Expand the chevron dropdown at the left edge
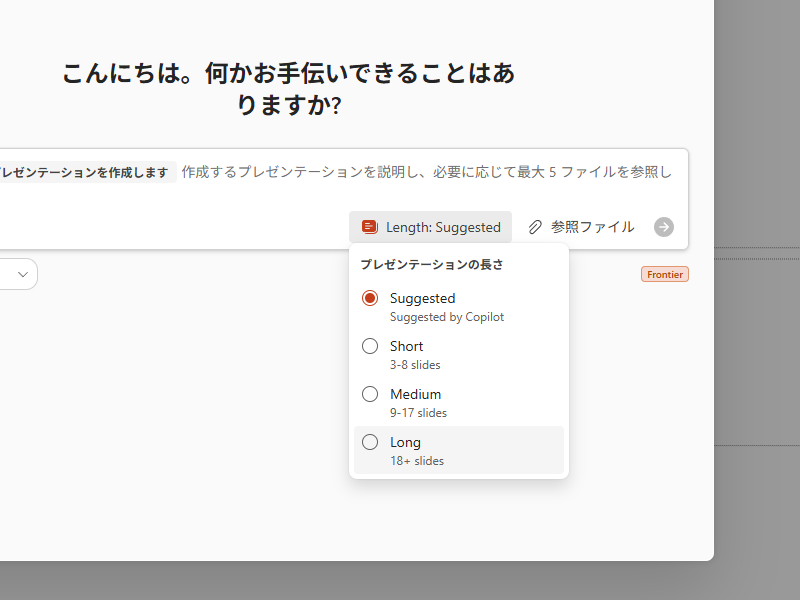 point(20,273)
